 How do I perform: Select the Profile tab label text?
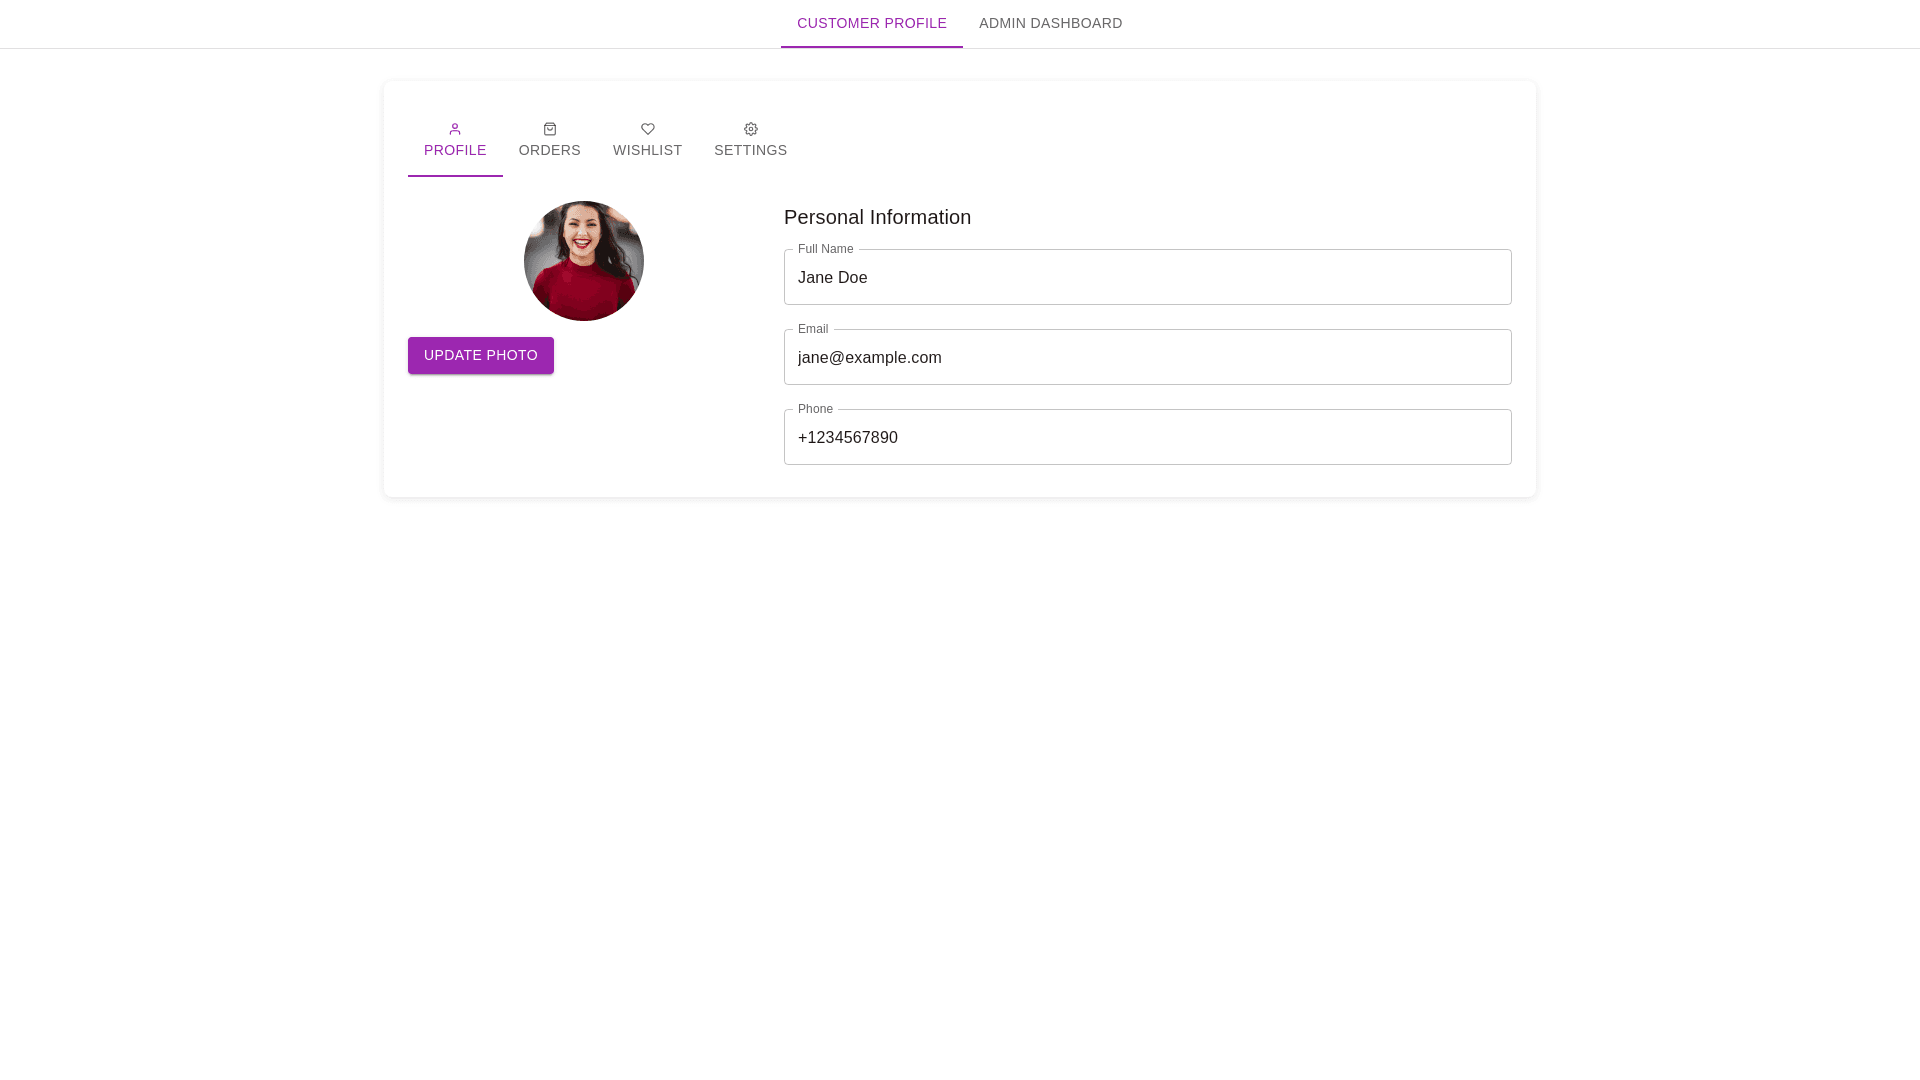coord(455,151)
